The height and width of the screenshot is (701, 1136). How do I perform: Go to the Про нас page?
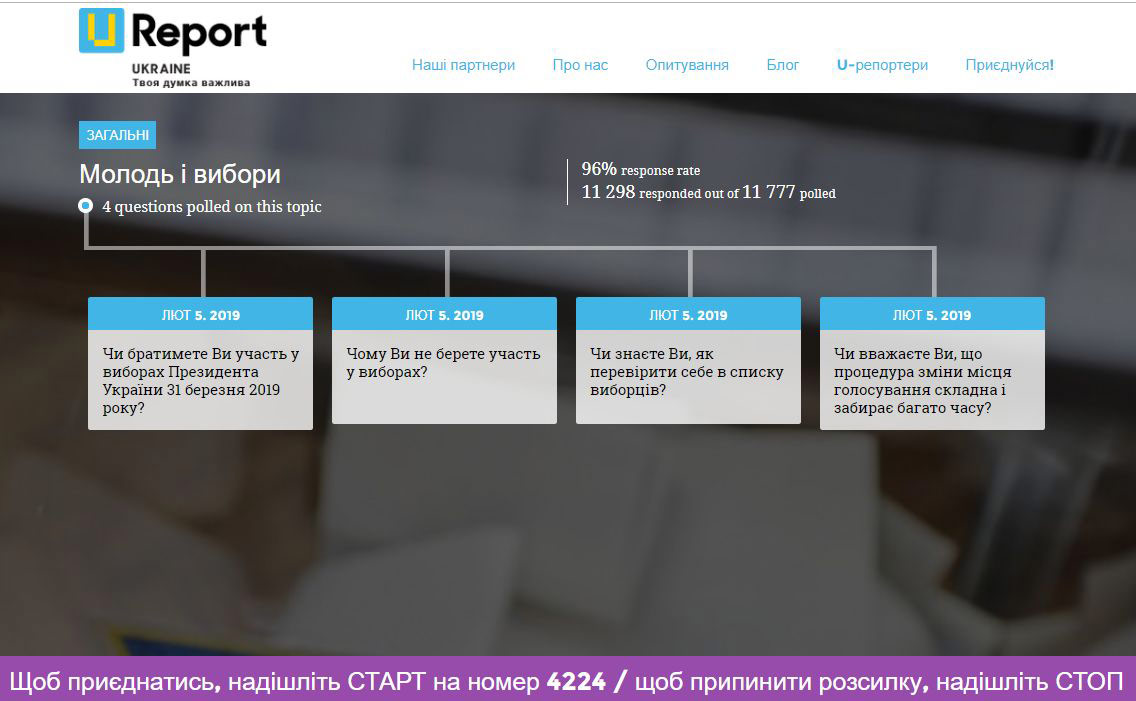click(x=580, y=65)
